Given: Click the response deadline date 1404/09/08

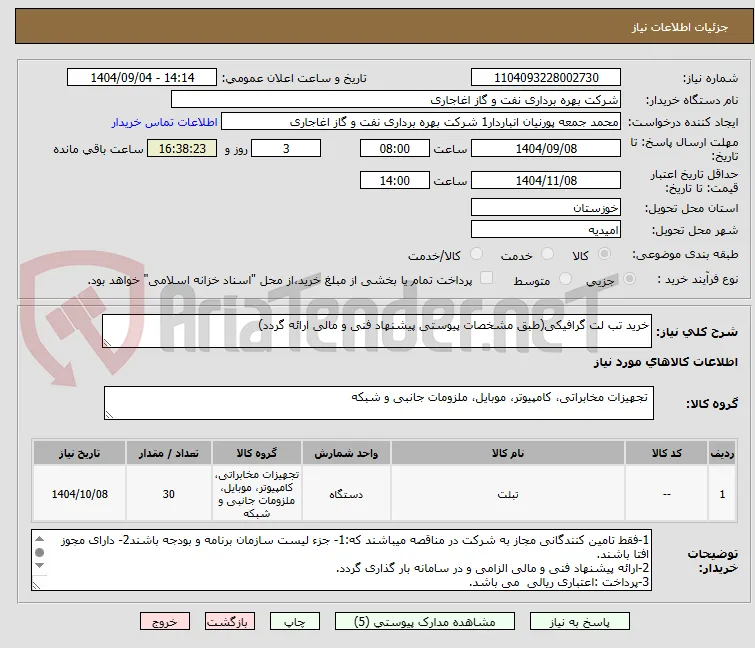Looking at the screenshot, I should point(546,148).
